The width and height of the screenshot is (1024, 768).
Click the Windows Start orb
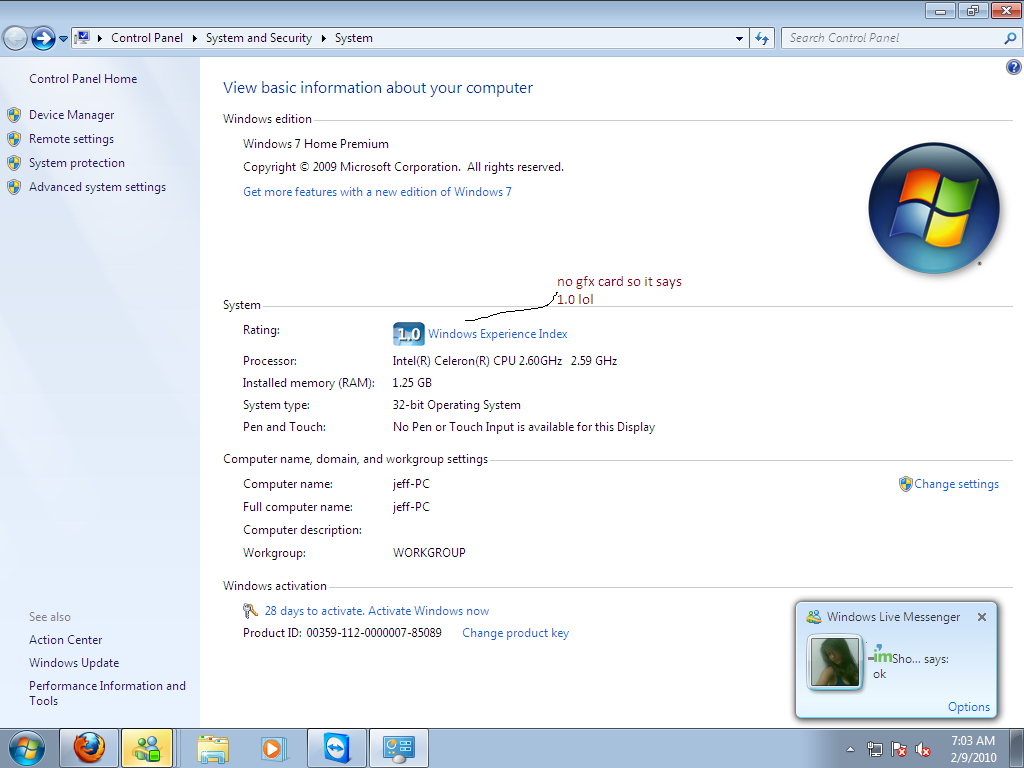pyautogui.click(x=27, y=747)
